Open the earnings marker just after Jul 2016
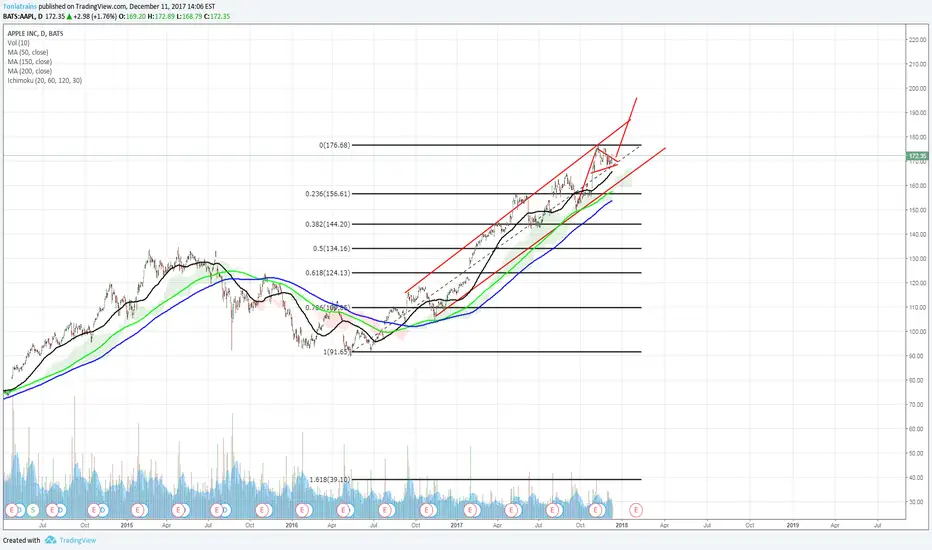932x550 pixels. (x=385, y=510)
